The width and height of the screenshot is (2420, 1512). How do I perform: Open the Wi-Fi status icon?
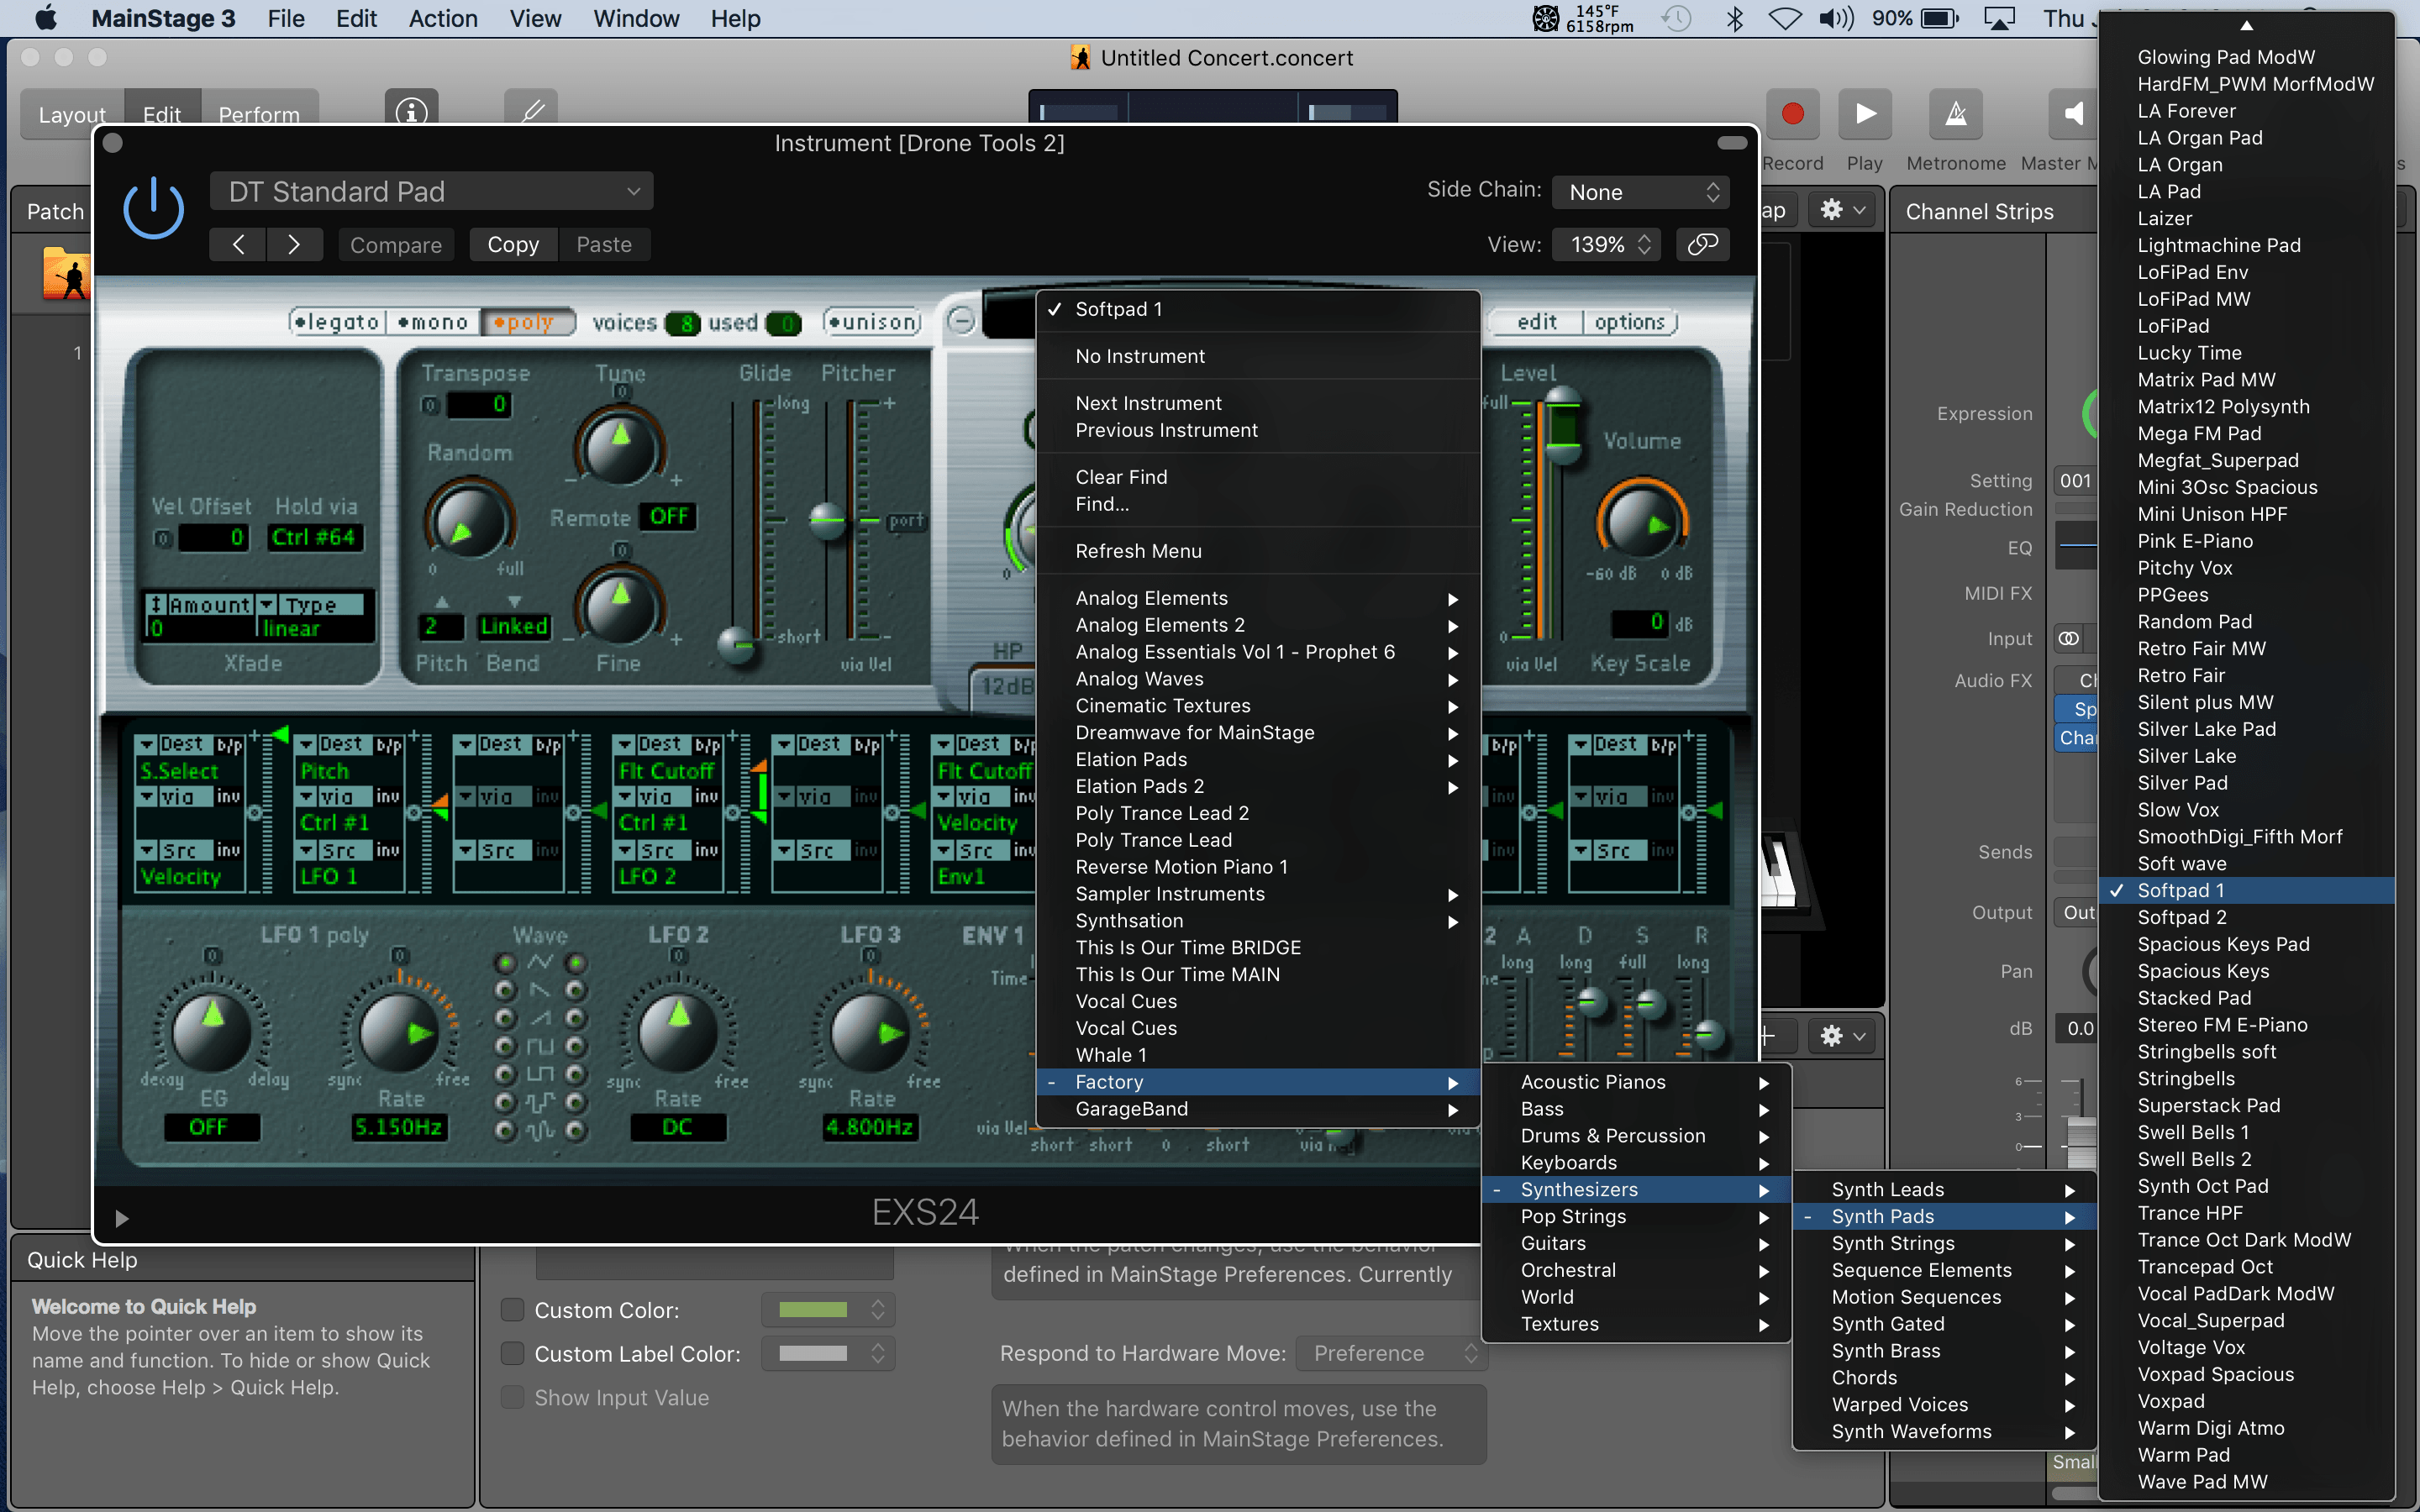click(1785, 18)
